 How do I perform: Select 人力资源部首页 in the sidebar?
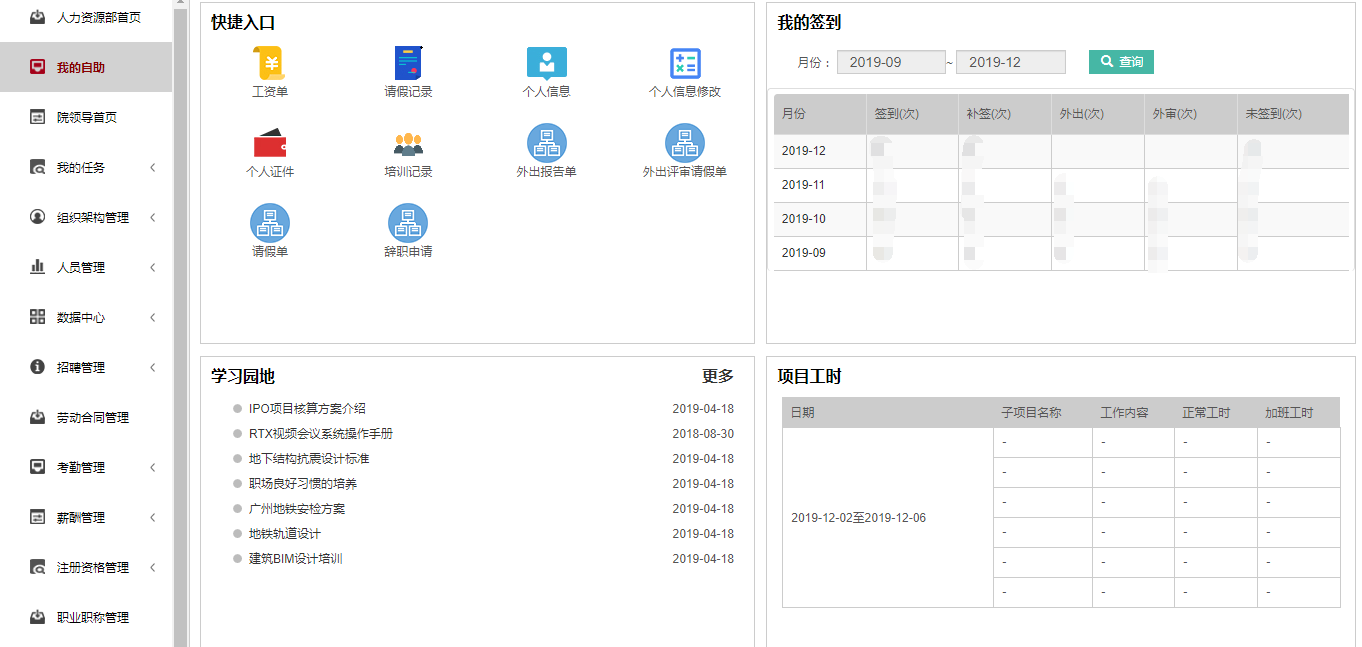[x=86, y=17]
